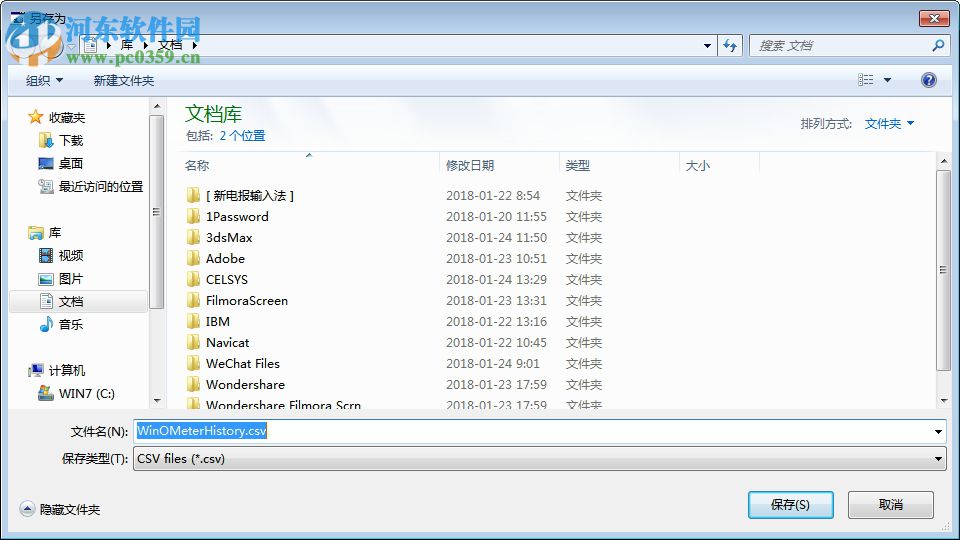The image size is (960, 540).
Task: Click New Folder (新建文件夹) button
Action: (124, 80)
